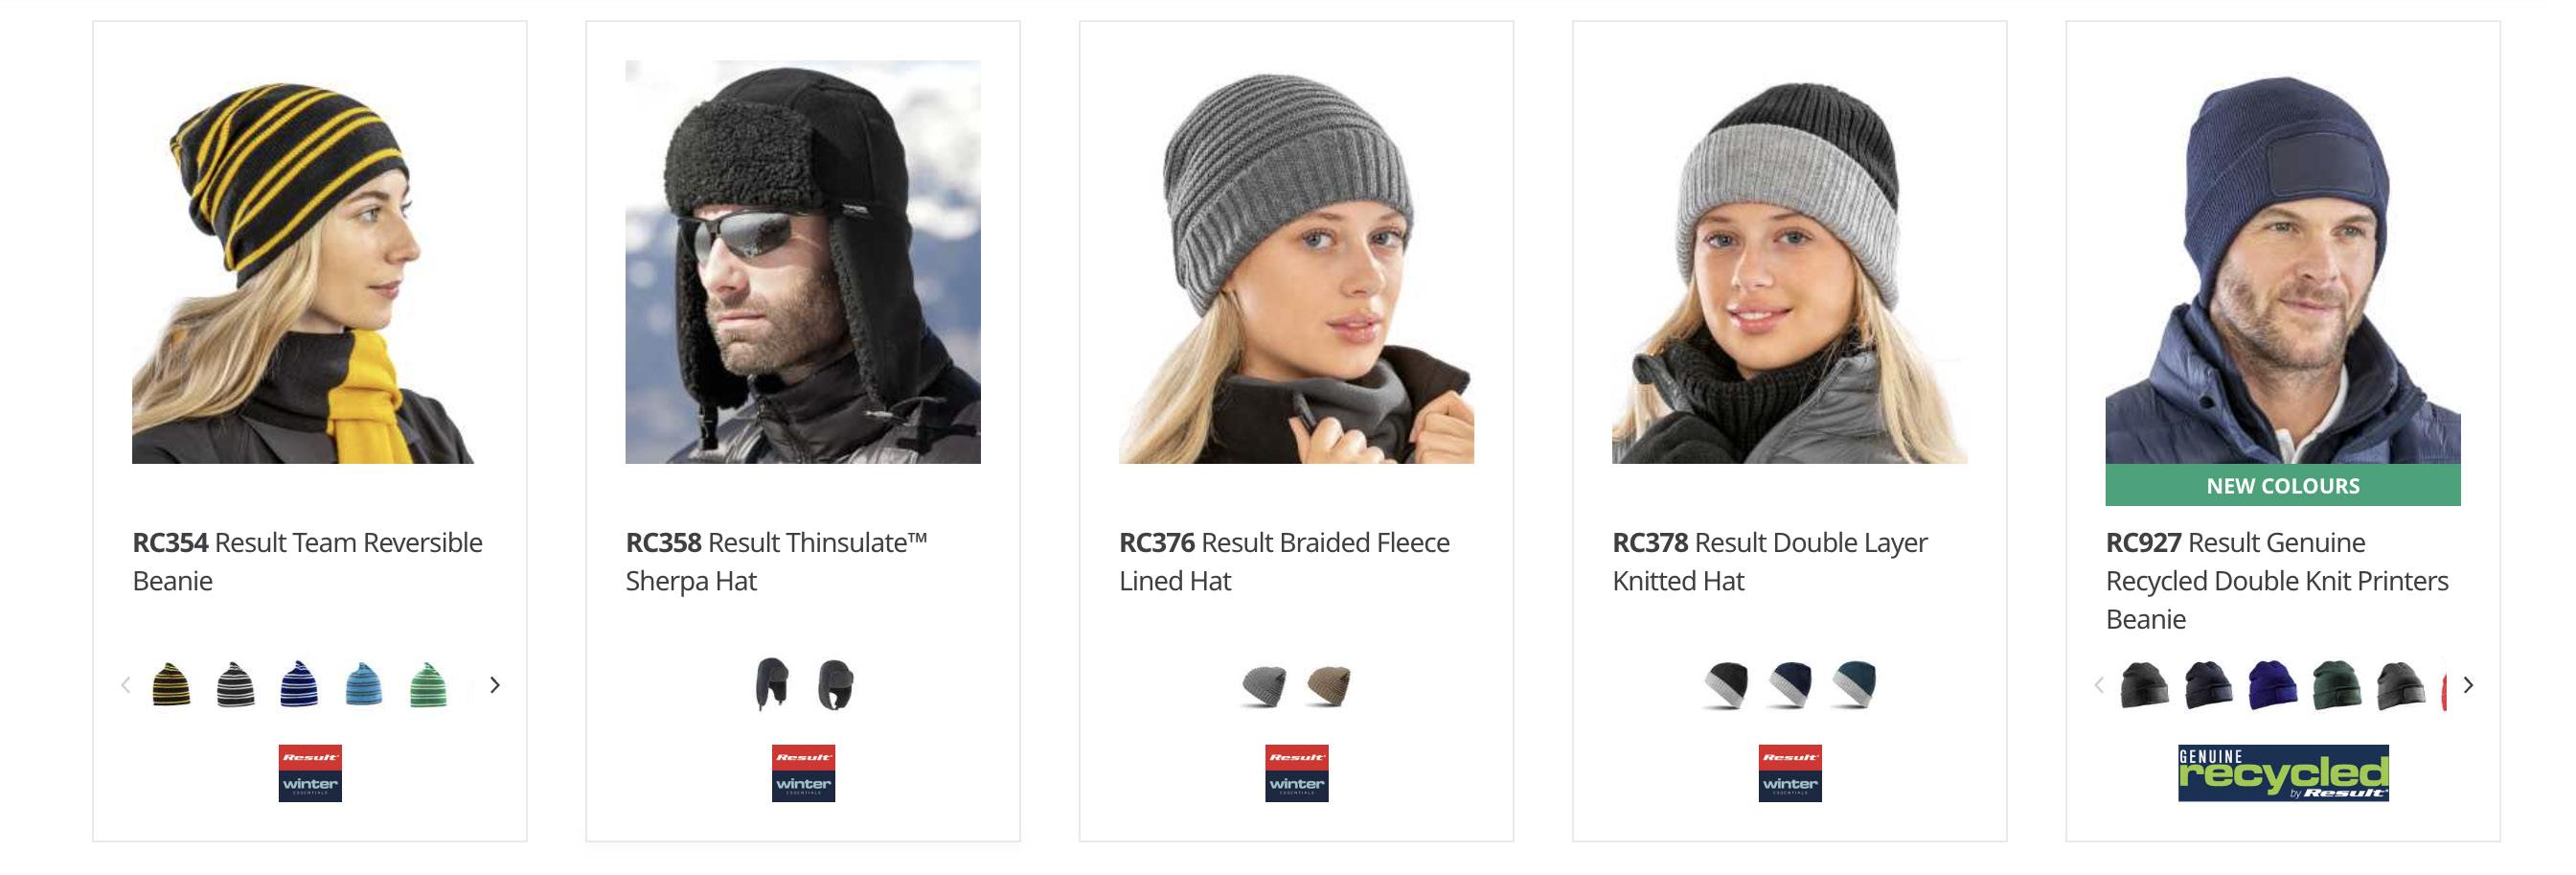The height and width of the screenshot is (875, 2576).
Task: Click the Genuine Recycled by Result logo
Action: (x=2283, y=773)
